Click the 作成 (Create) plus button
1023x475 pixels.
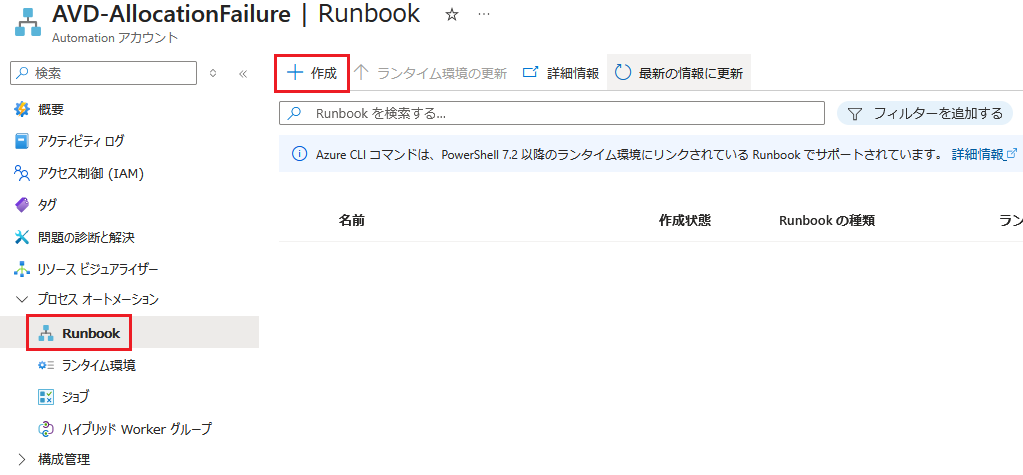[x=312, y=73]
